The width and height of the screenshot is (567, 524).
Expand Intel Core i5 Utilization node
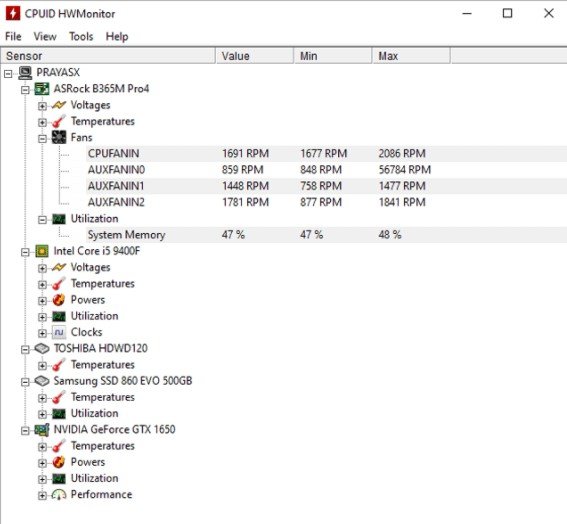[x=42, y=317]
